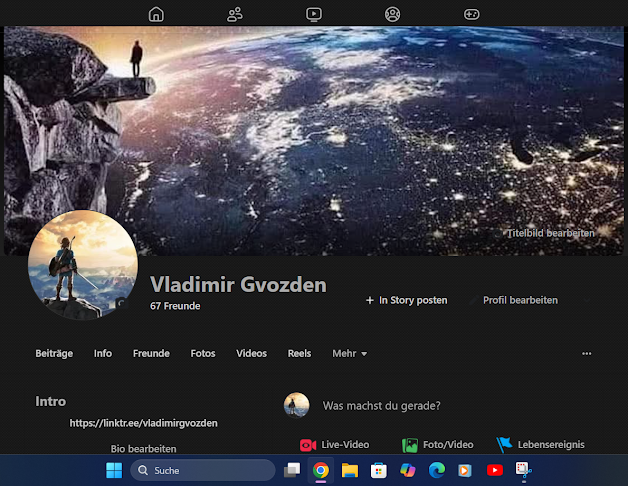The image size is (628, 486).
Task: Open the three-dots profile options menu
Action: [x=587, y=353]
